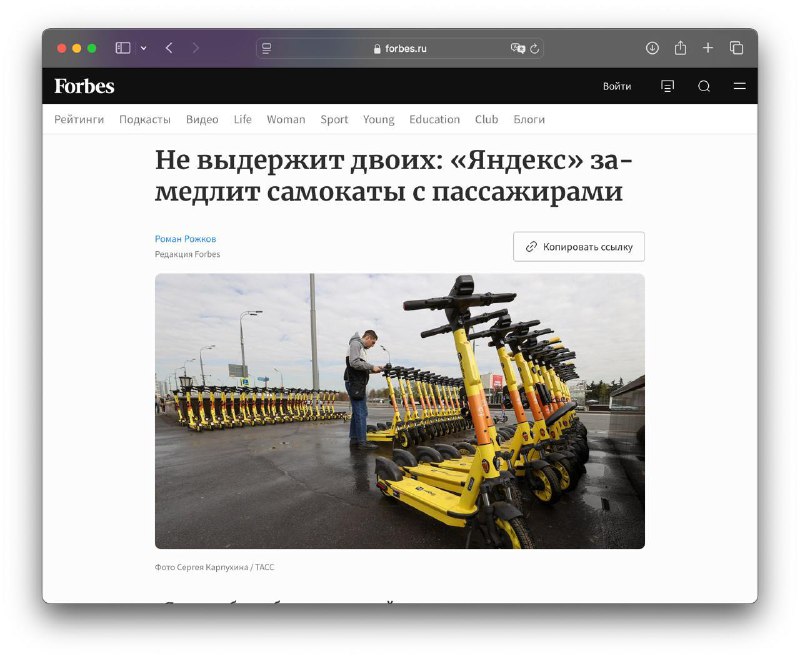The width and height of the screenshot is (800, 659).
Task: Open the translate icon in address bar
Action: 517,48
